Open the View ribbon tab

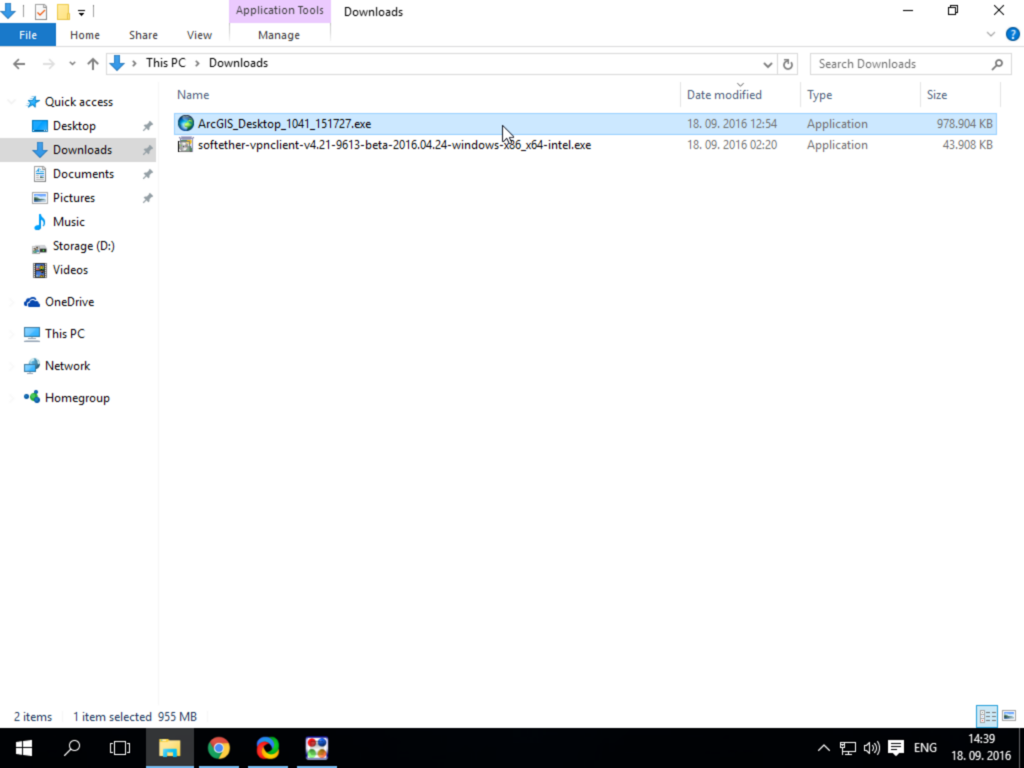[199, 35]
